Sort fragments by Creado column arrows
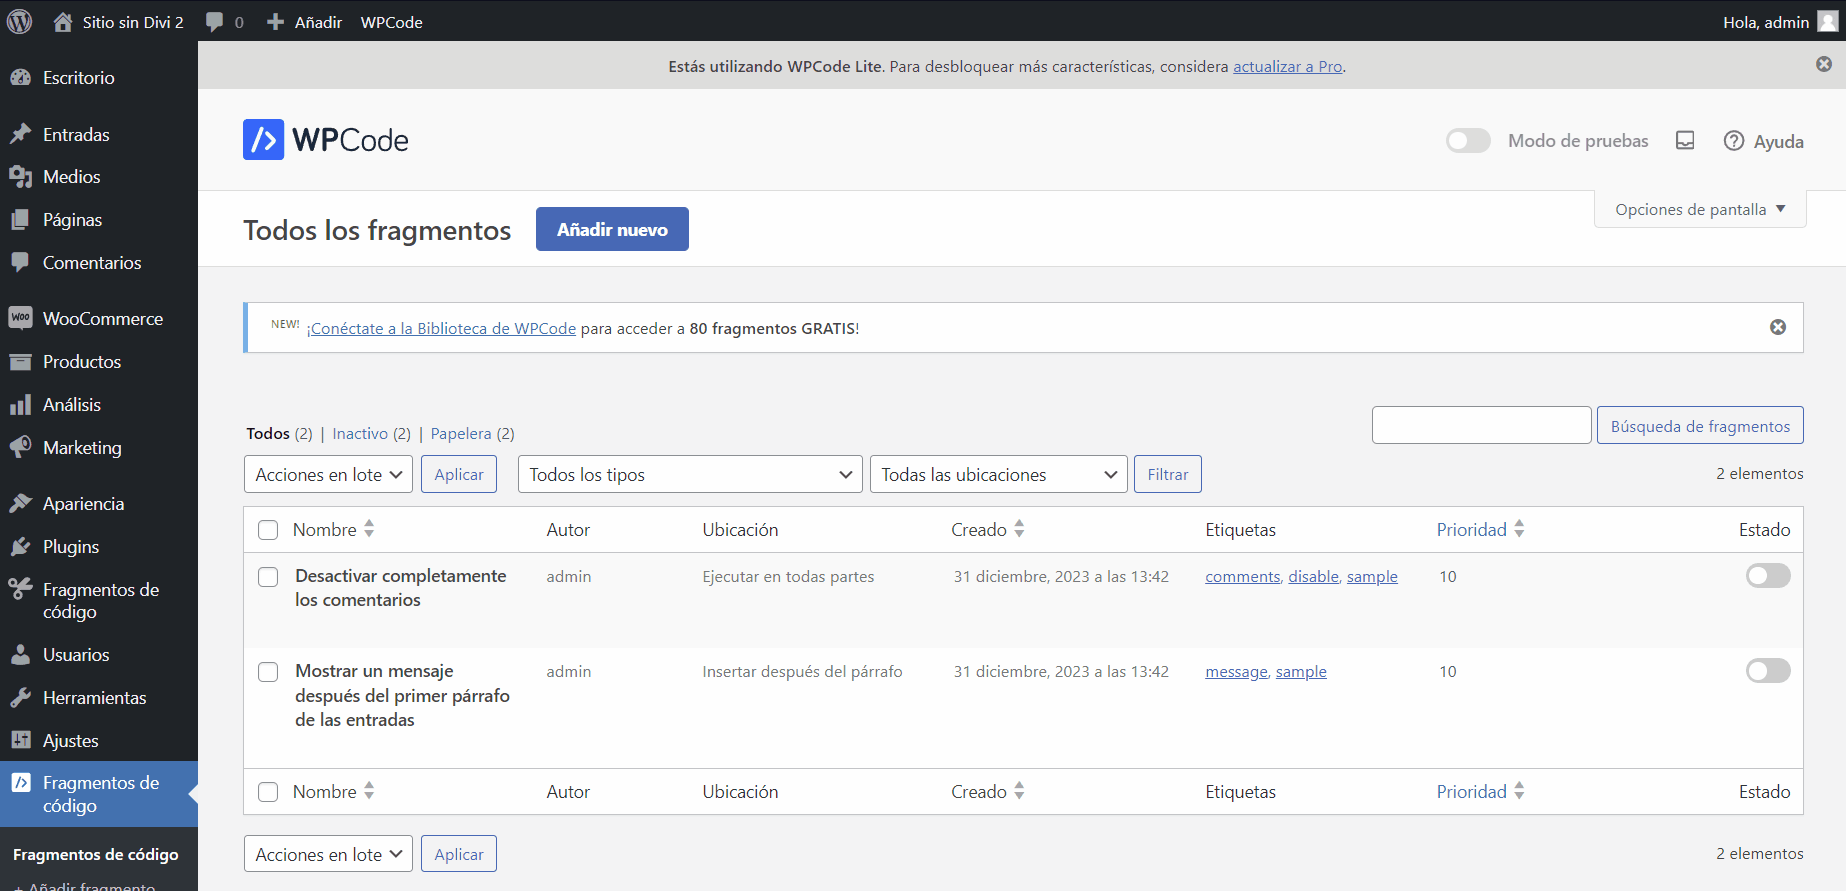The image size is (1846, 891). pos(1019,529)
